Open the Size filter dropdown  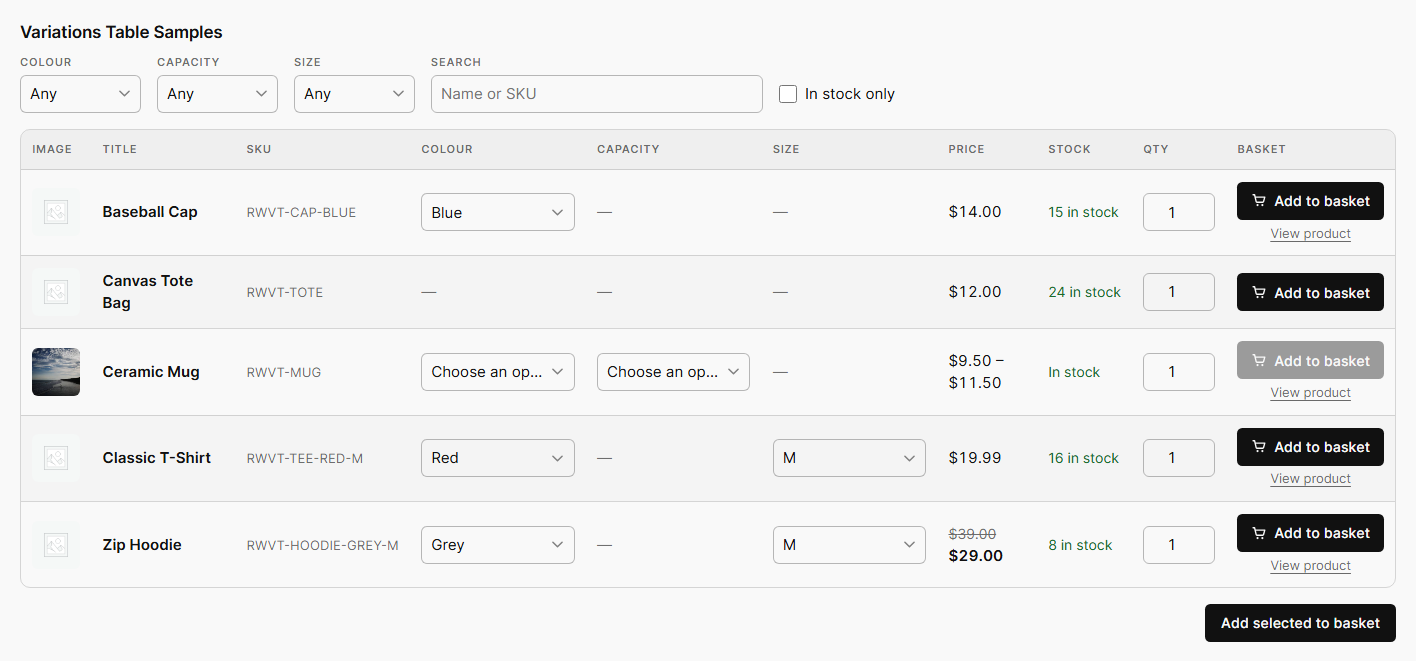point(354,94)
